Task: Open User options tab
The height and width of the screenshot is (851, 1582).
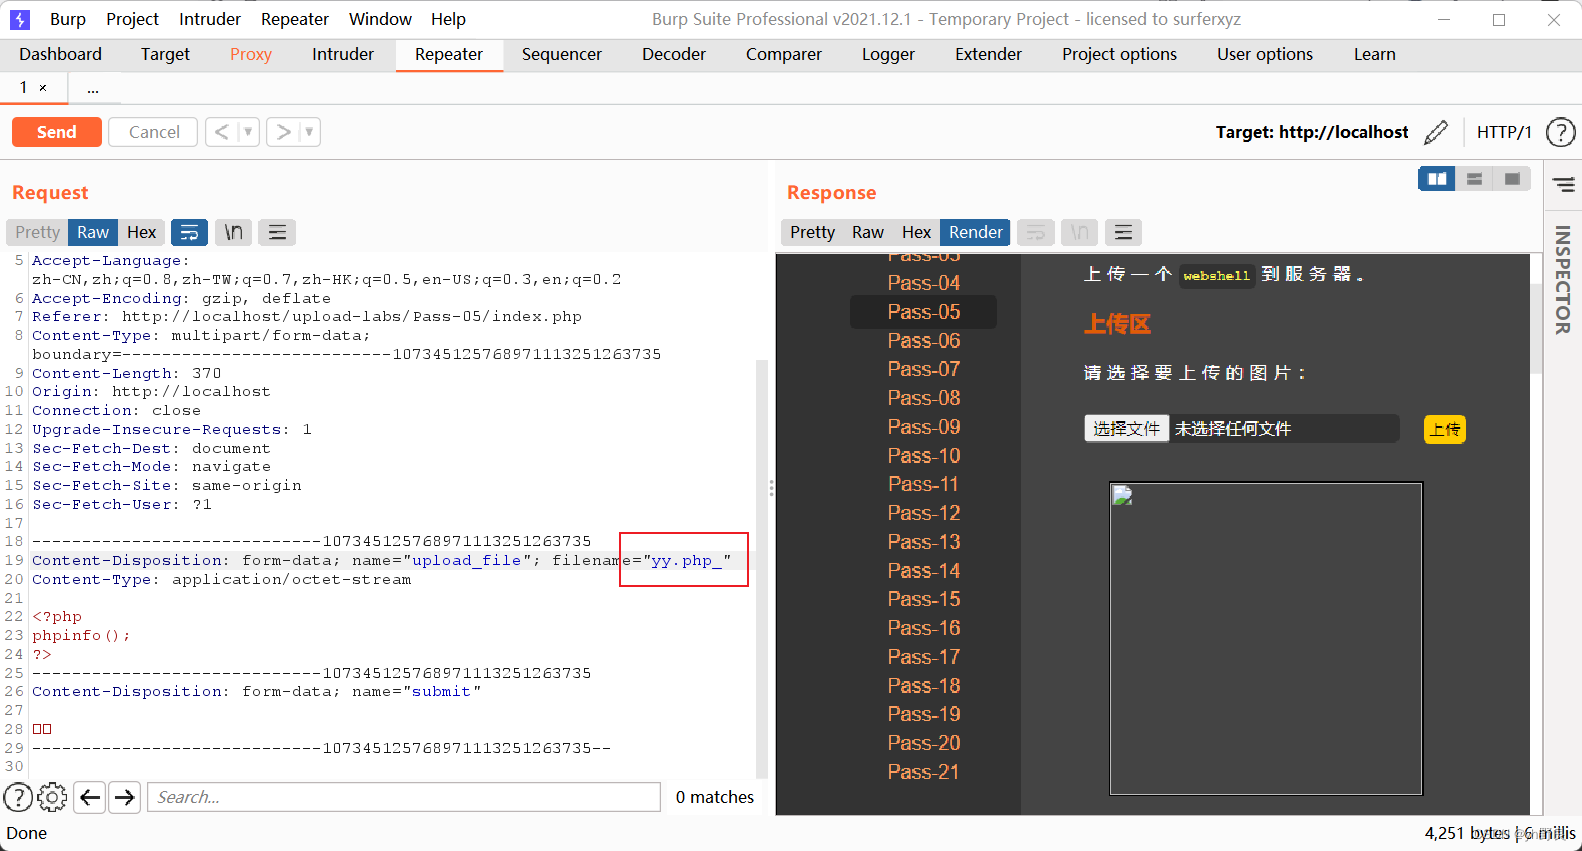Action: point(1265,54)
